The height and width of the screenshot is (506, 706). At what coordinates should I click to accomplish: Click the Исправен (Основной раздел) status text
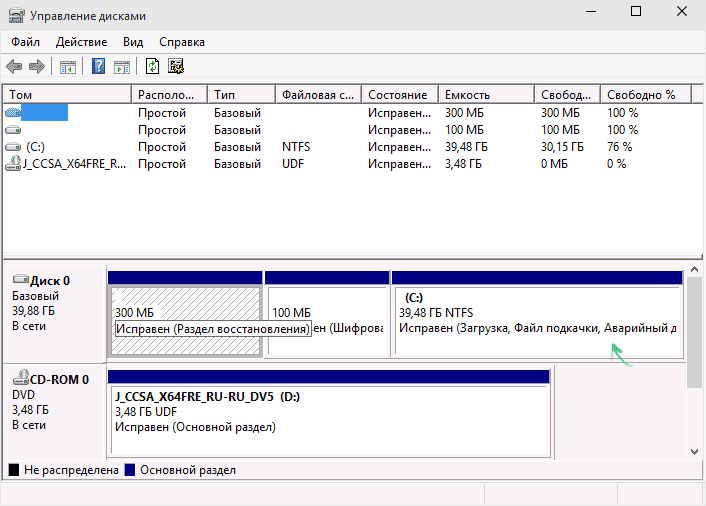(x=195, y=427)
